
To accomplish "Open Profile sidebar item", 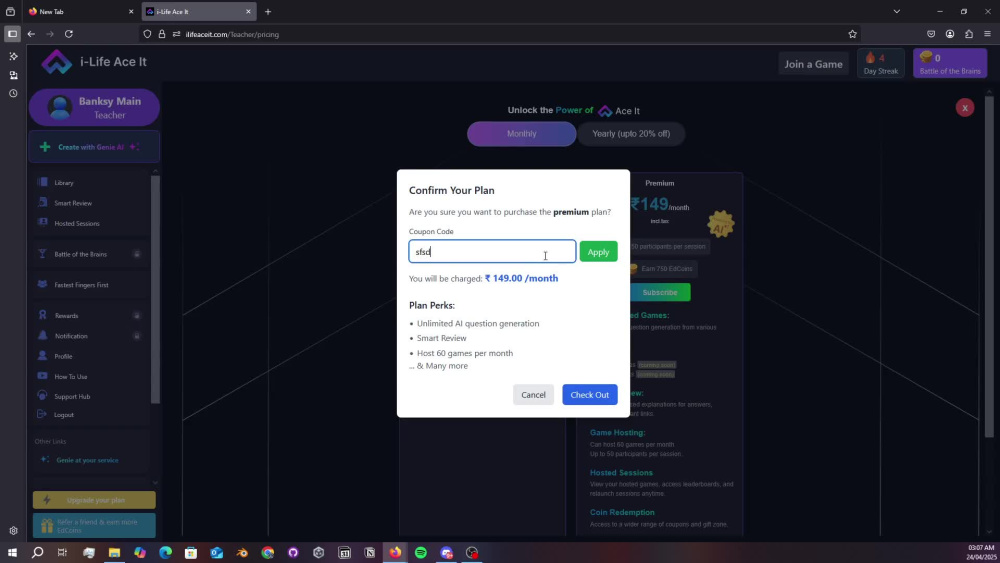I will tap(63, 356).
